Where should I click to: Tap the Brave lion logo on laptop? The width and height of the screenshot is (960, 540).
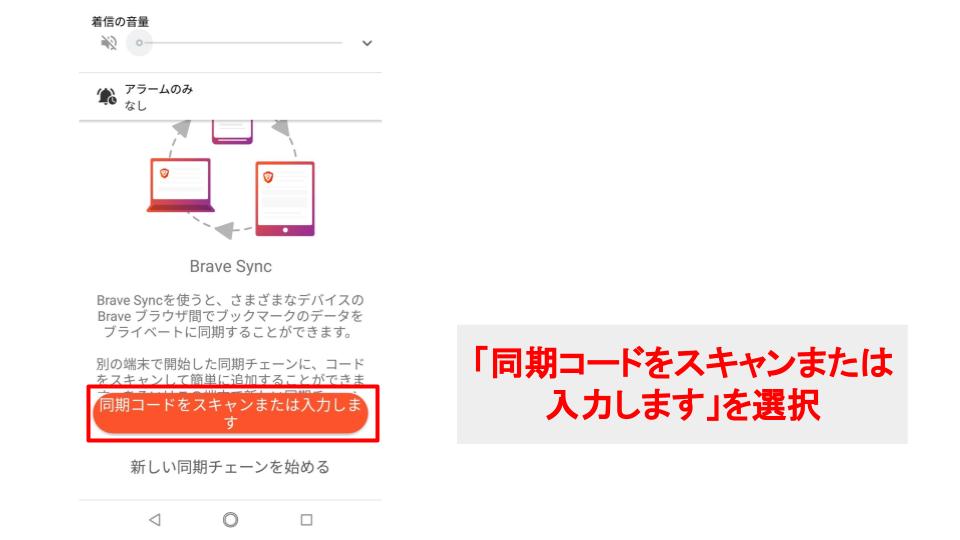tap(164, 173)
